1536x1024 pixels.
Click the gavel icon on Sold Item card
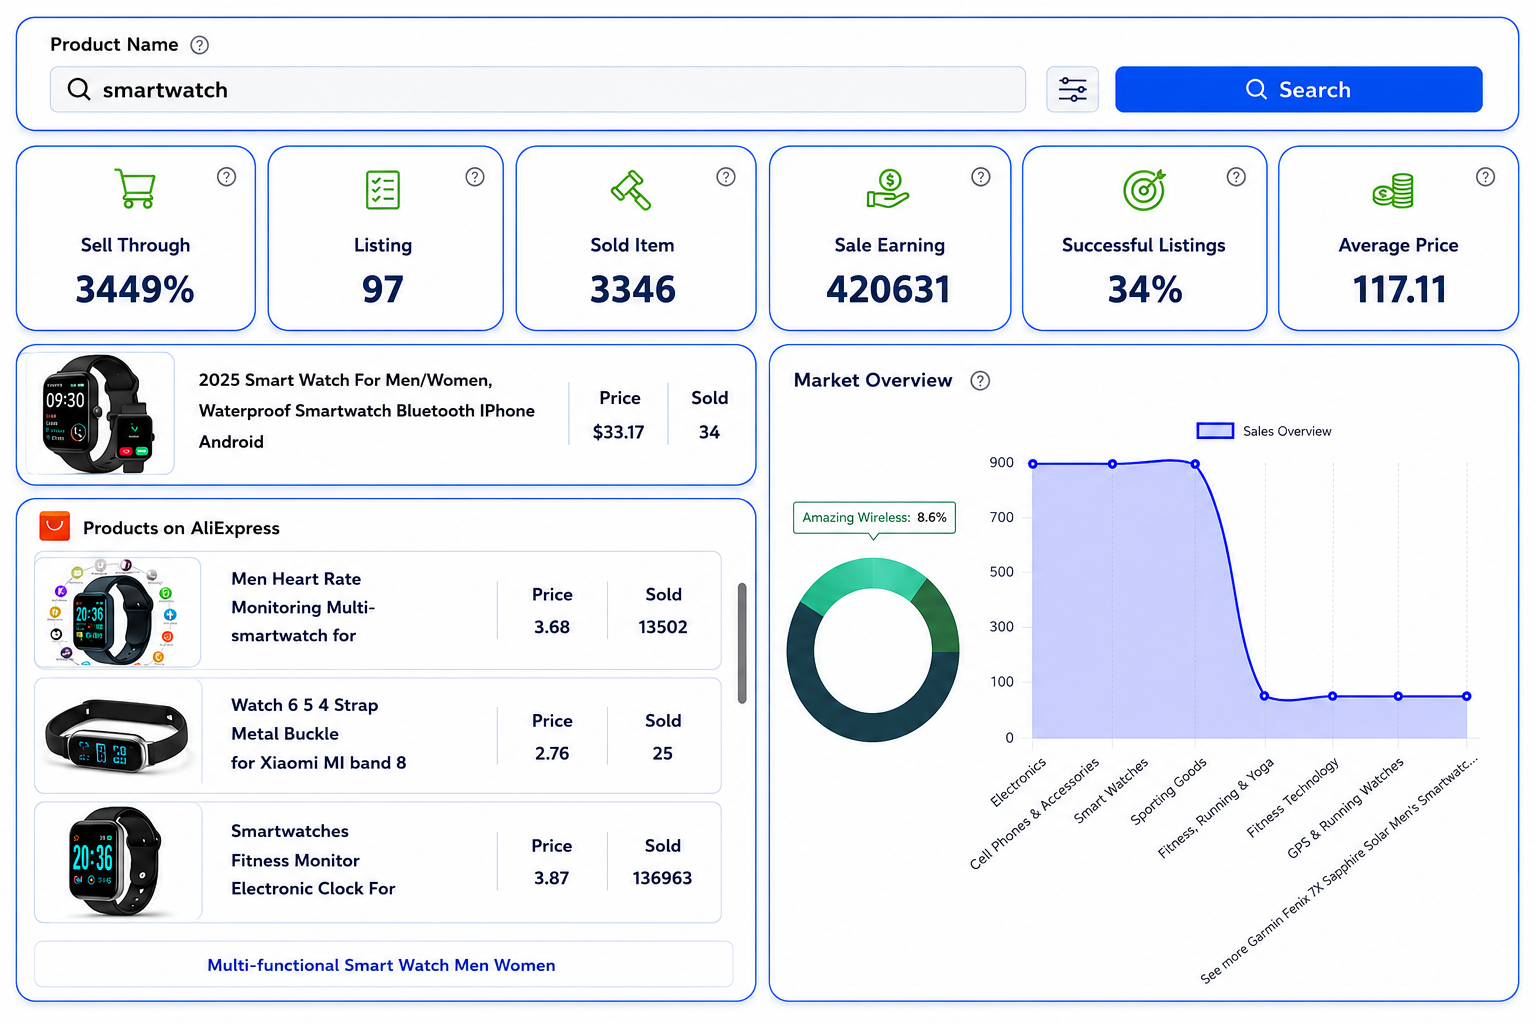tap(631, 190)
